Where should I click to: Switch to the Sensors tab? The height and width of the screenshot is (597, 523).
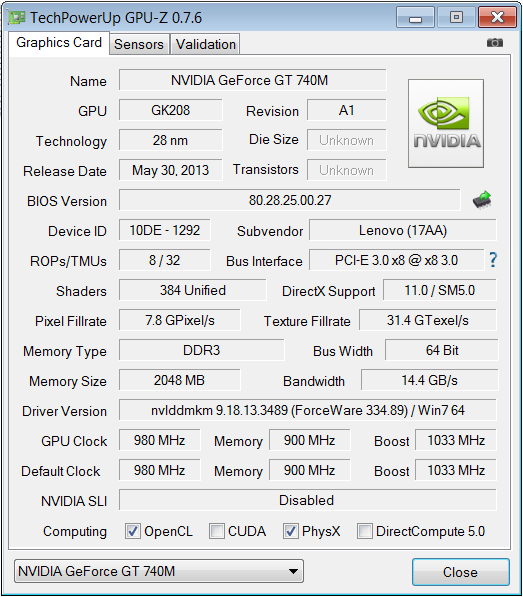[139, 44]
